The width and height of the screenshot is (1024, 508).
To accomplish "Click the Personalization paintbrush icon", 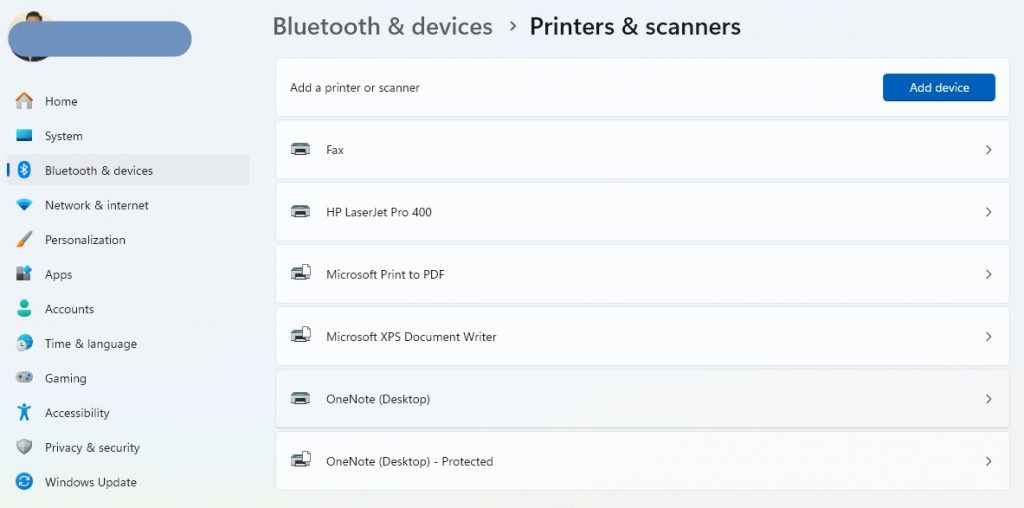I will click(24, 240).
